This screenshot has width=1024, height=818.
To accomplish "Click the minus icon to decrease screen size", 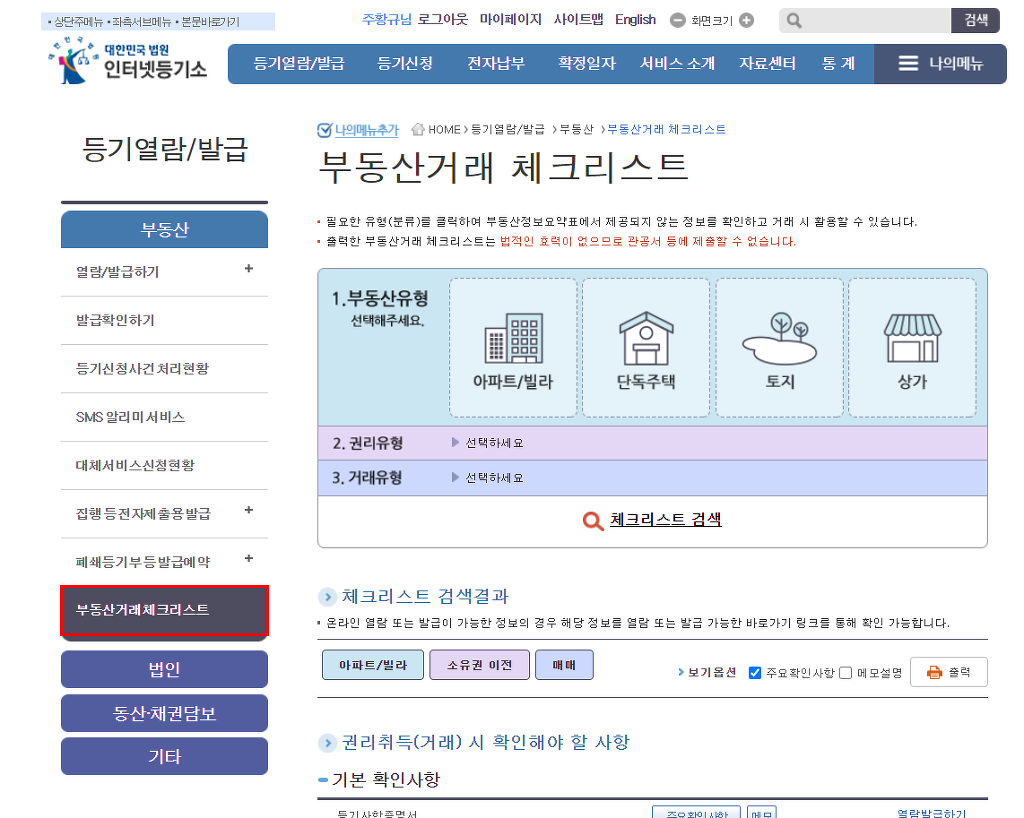I will (678, 20).
